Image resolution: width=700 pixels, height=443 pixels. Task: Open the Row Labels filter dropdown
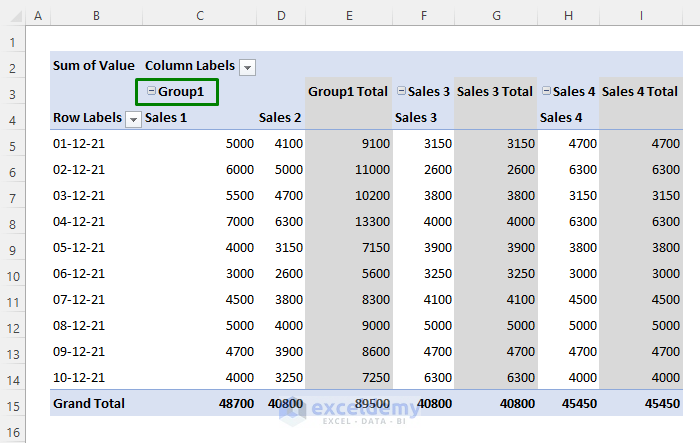click(133, 119)
